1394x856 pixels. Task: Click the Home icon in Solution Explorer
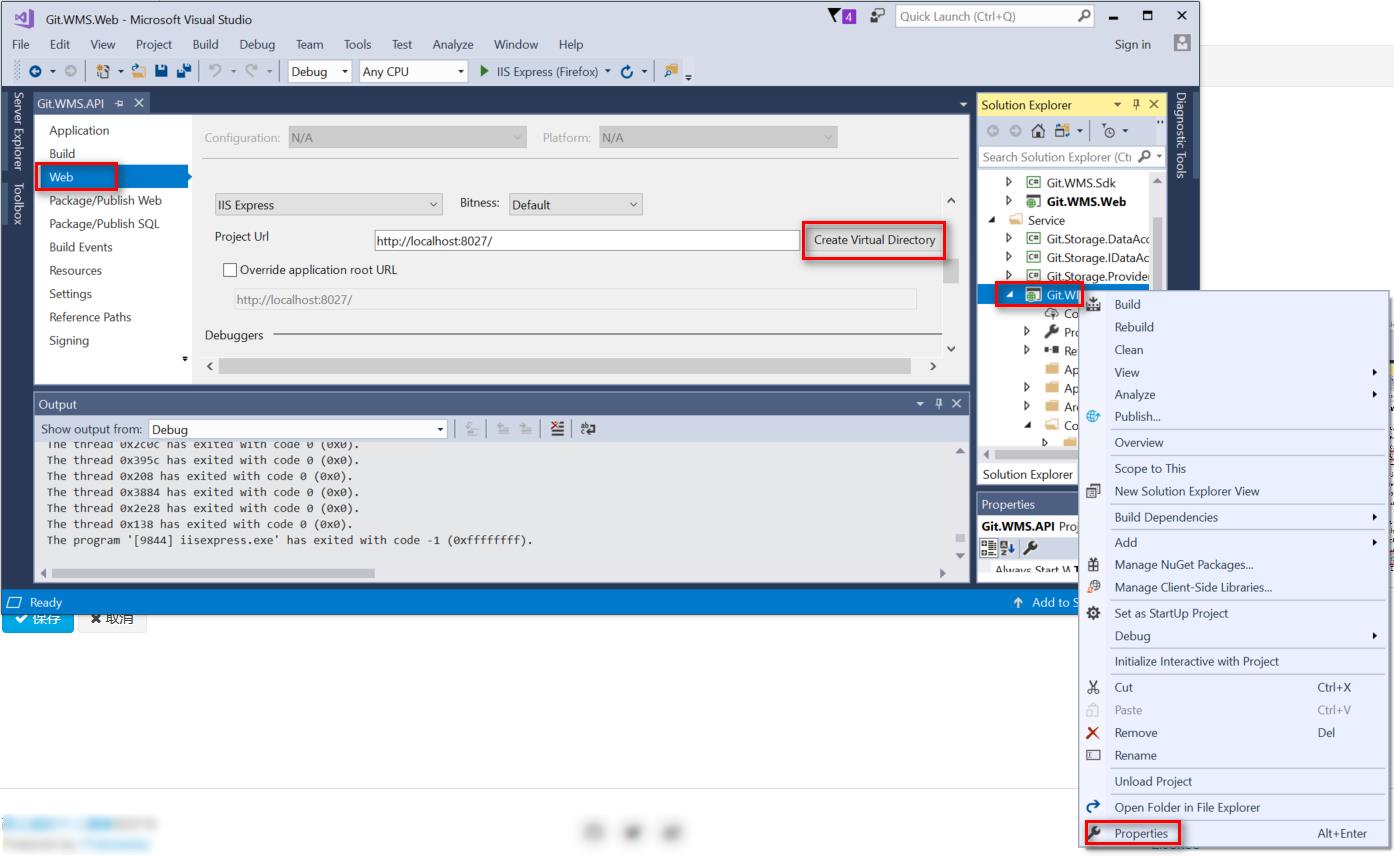click(x=1038, y=131)
